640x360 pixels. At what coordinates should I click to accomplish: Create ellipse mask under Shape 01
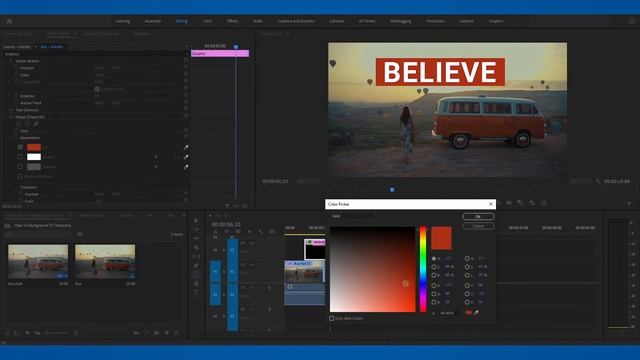click(18, 124)
